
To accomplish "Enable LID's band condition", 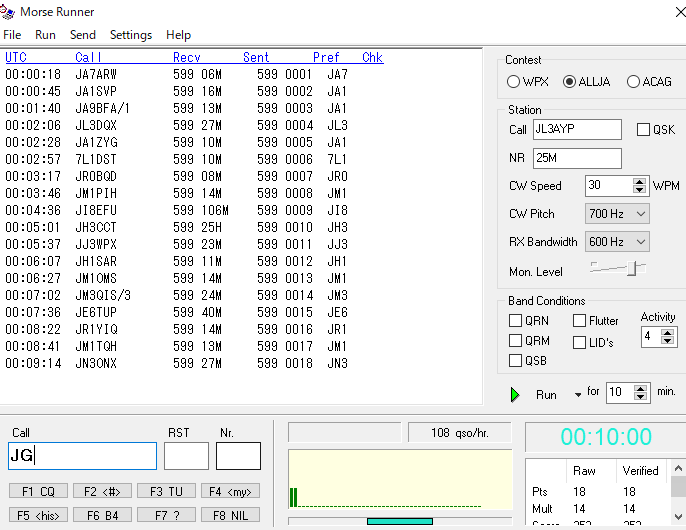I will (x=579, y=342).
